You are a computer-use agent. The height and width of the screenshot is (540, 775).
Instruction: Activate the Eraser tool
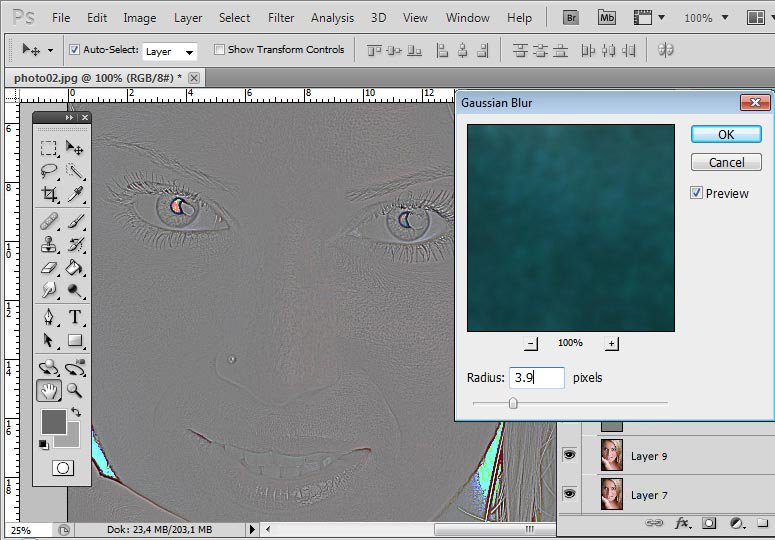[x=48, y=268]
